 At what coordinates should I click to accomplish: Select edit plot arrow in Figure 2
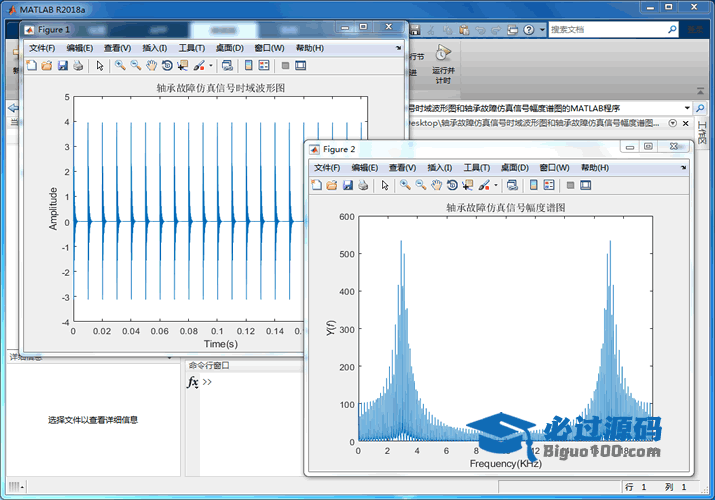385,185
